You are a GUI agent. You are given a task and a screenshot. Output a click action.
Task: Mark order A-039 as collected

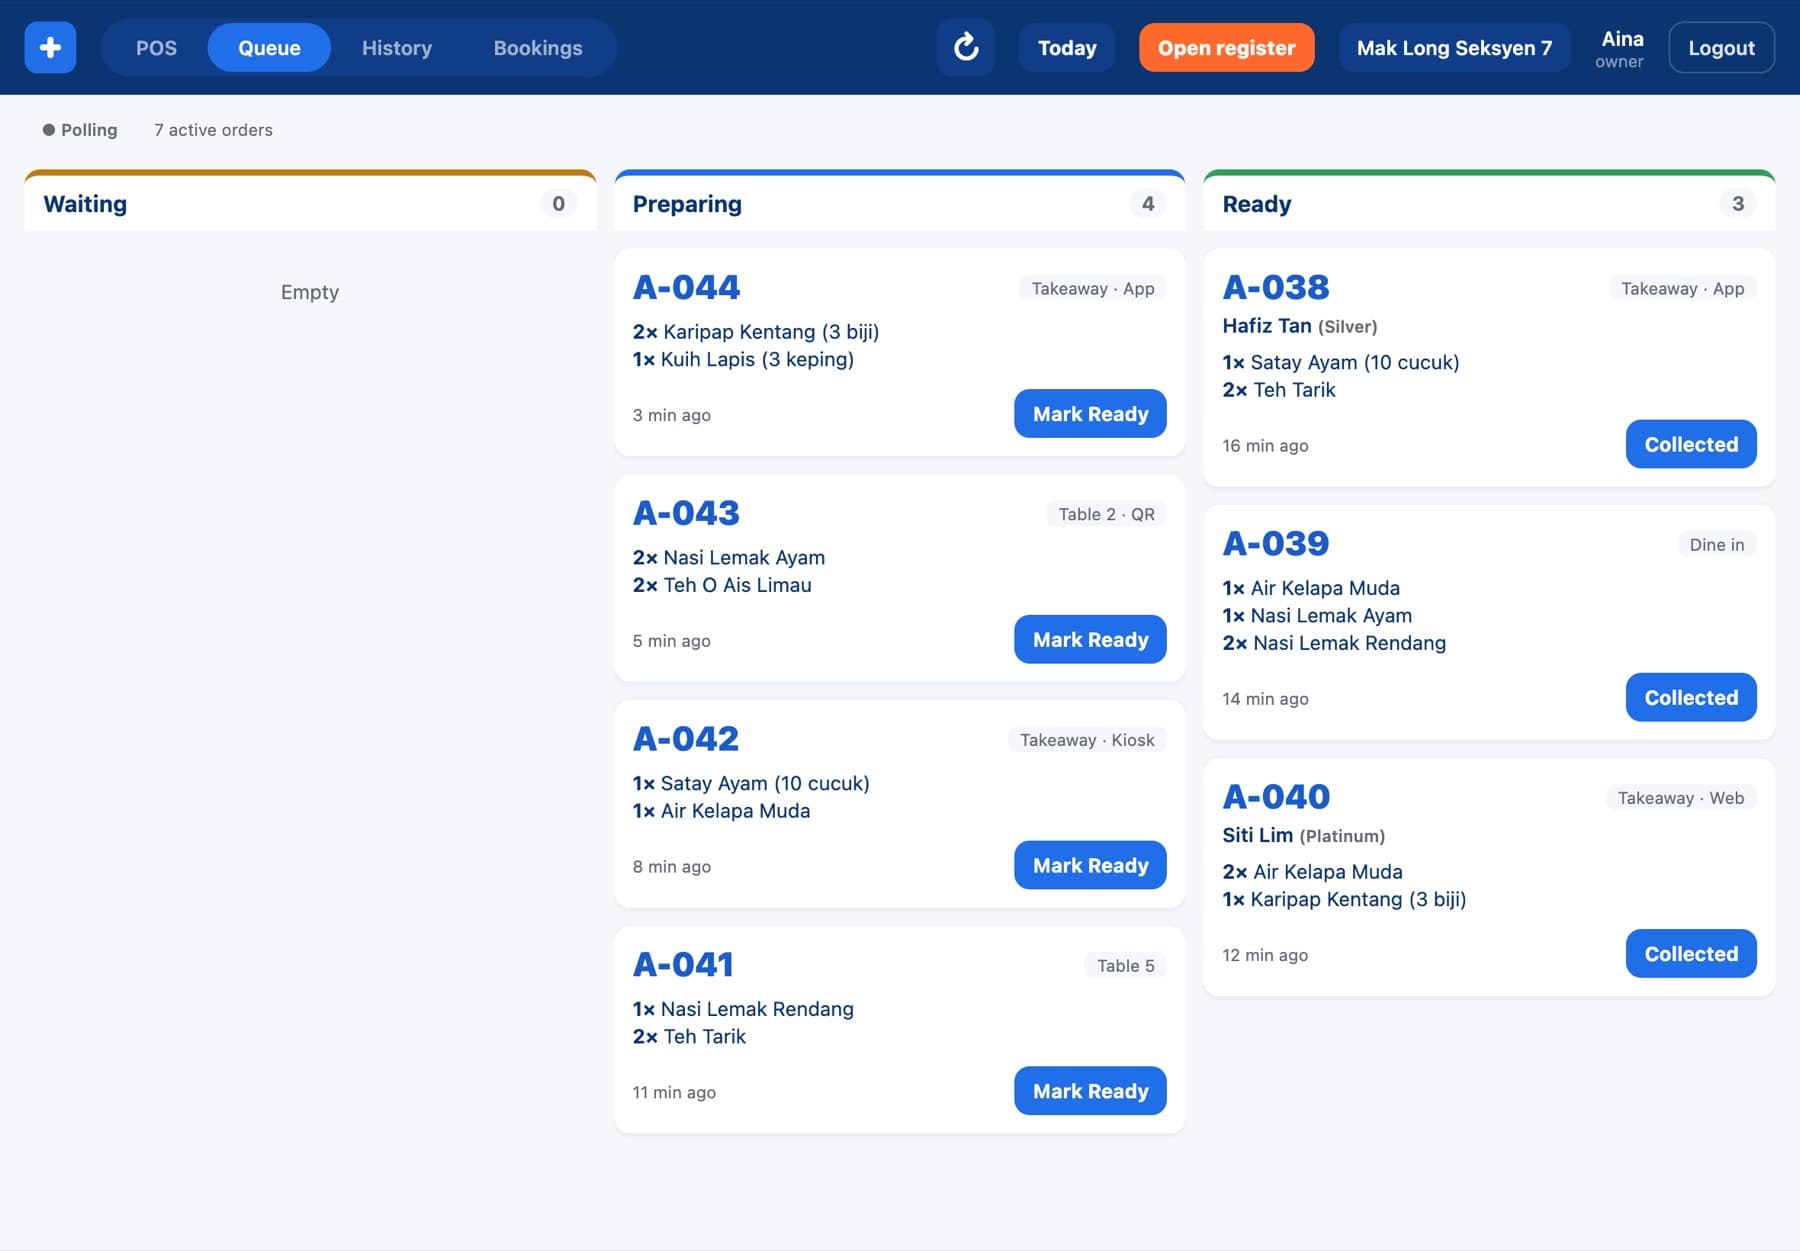click(x=1691, y=698)
